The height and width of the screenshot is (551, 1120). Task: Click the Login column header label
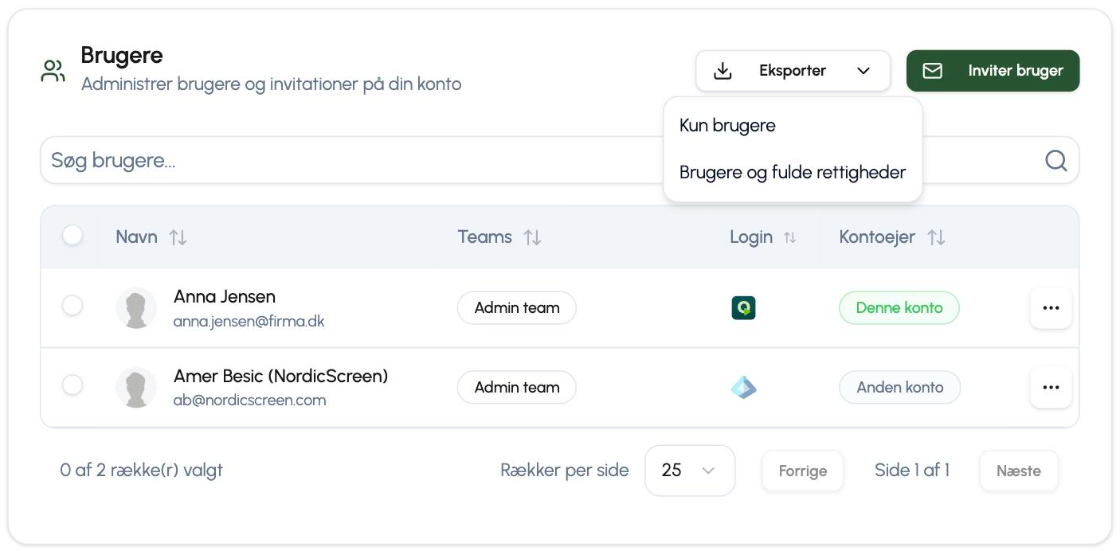(751, 237)
